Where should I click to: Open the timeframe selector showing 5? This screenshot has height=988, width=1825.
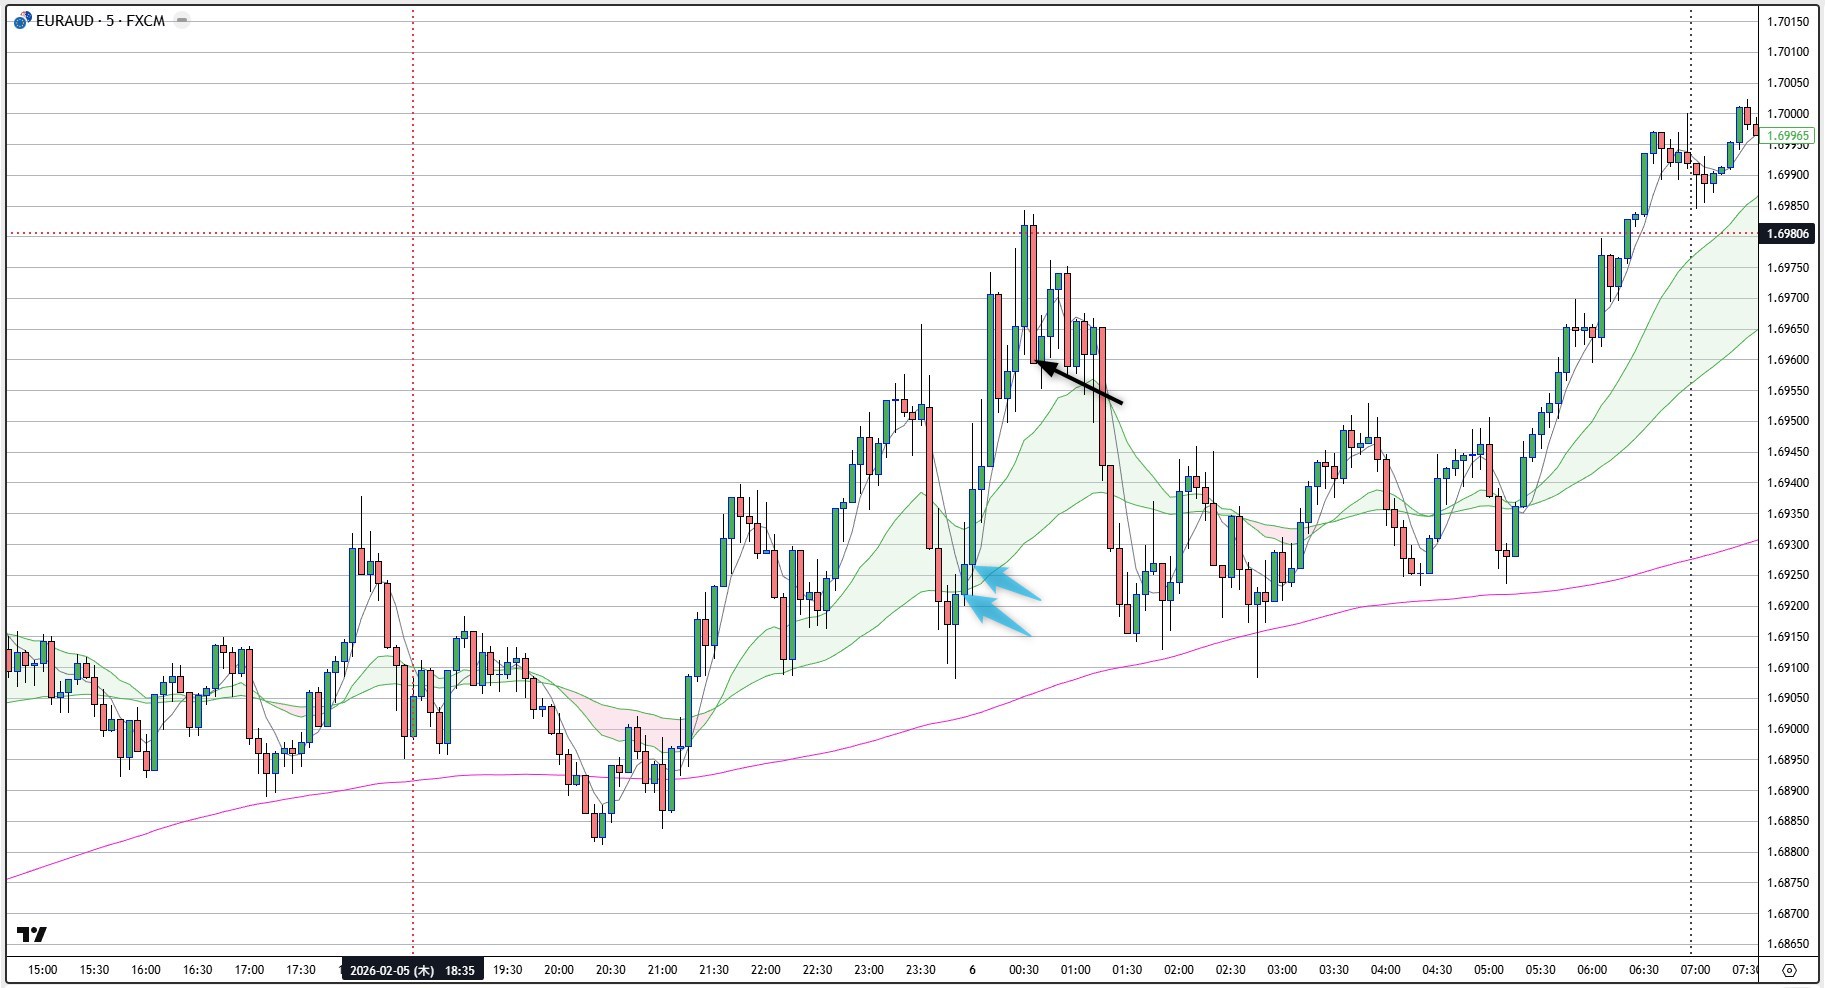point(112,19)
